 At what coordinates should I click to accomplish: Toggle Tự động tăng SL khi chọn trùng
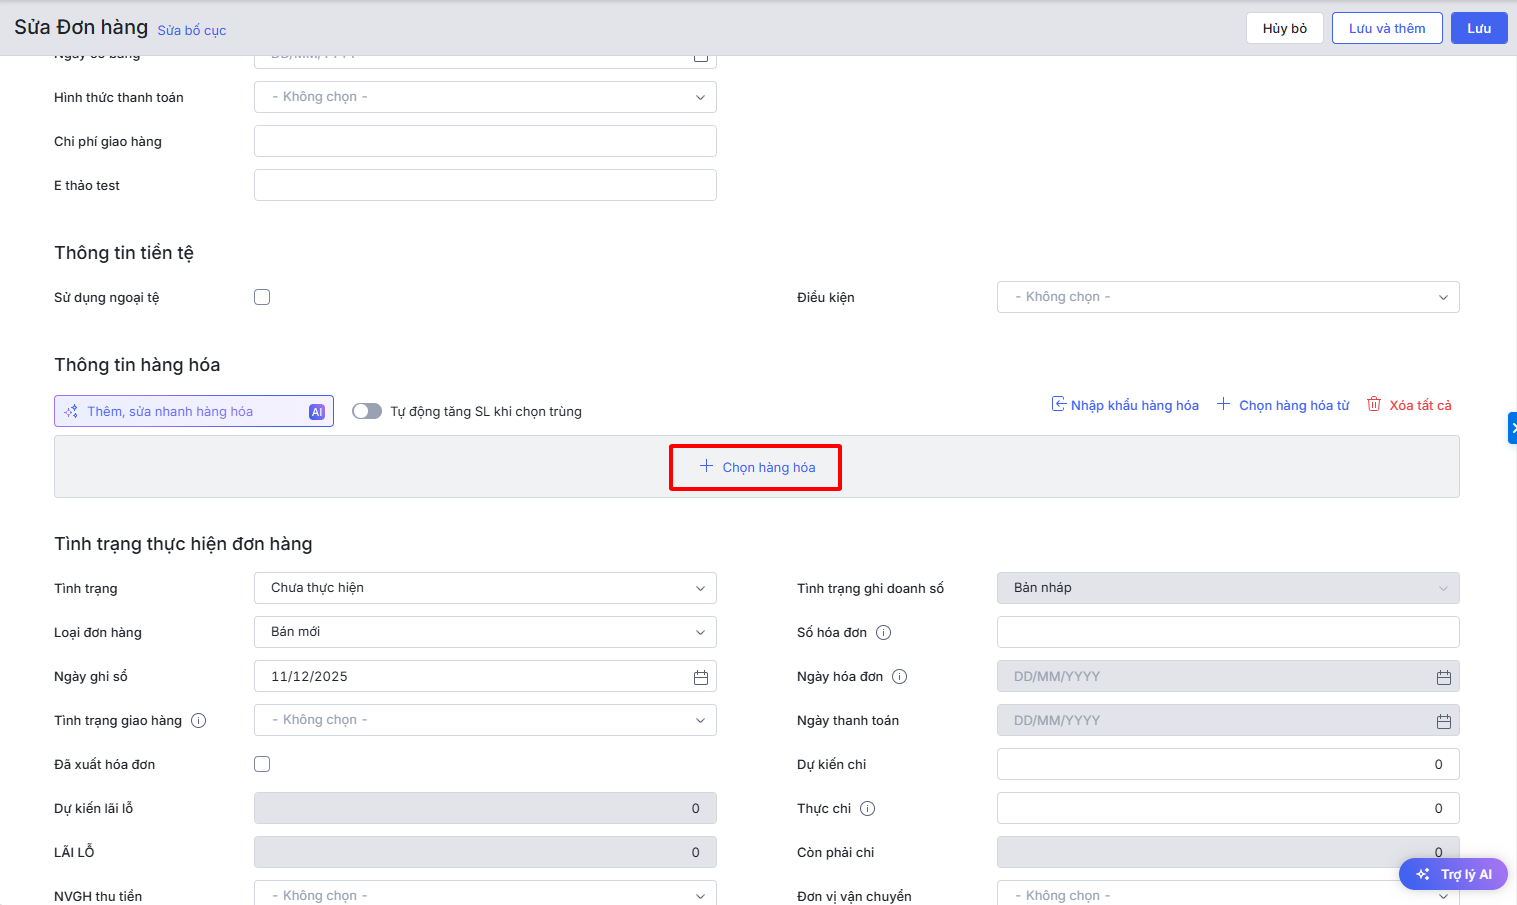[367, 411]
